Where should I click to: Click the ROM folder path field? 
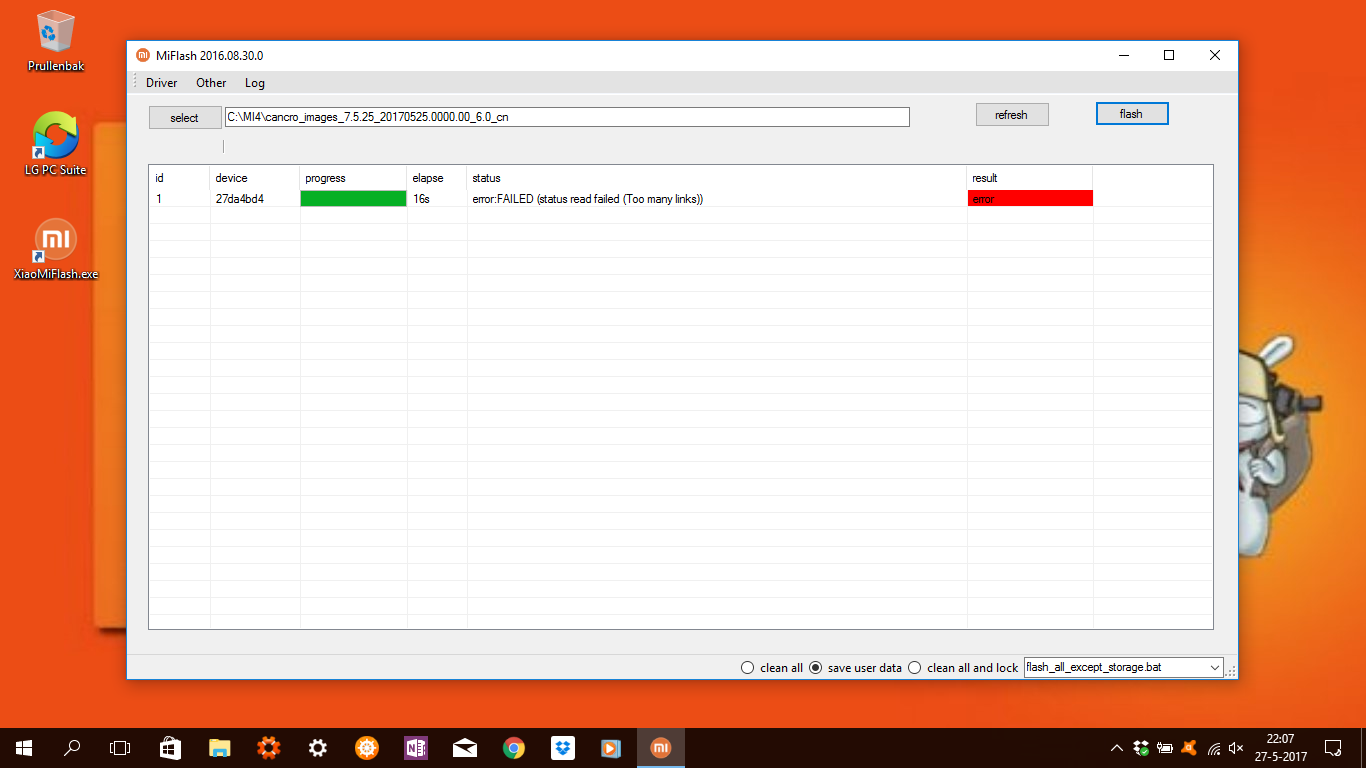pos(567,117)
